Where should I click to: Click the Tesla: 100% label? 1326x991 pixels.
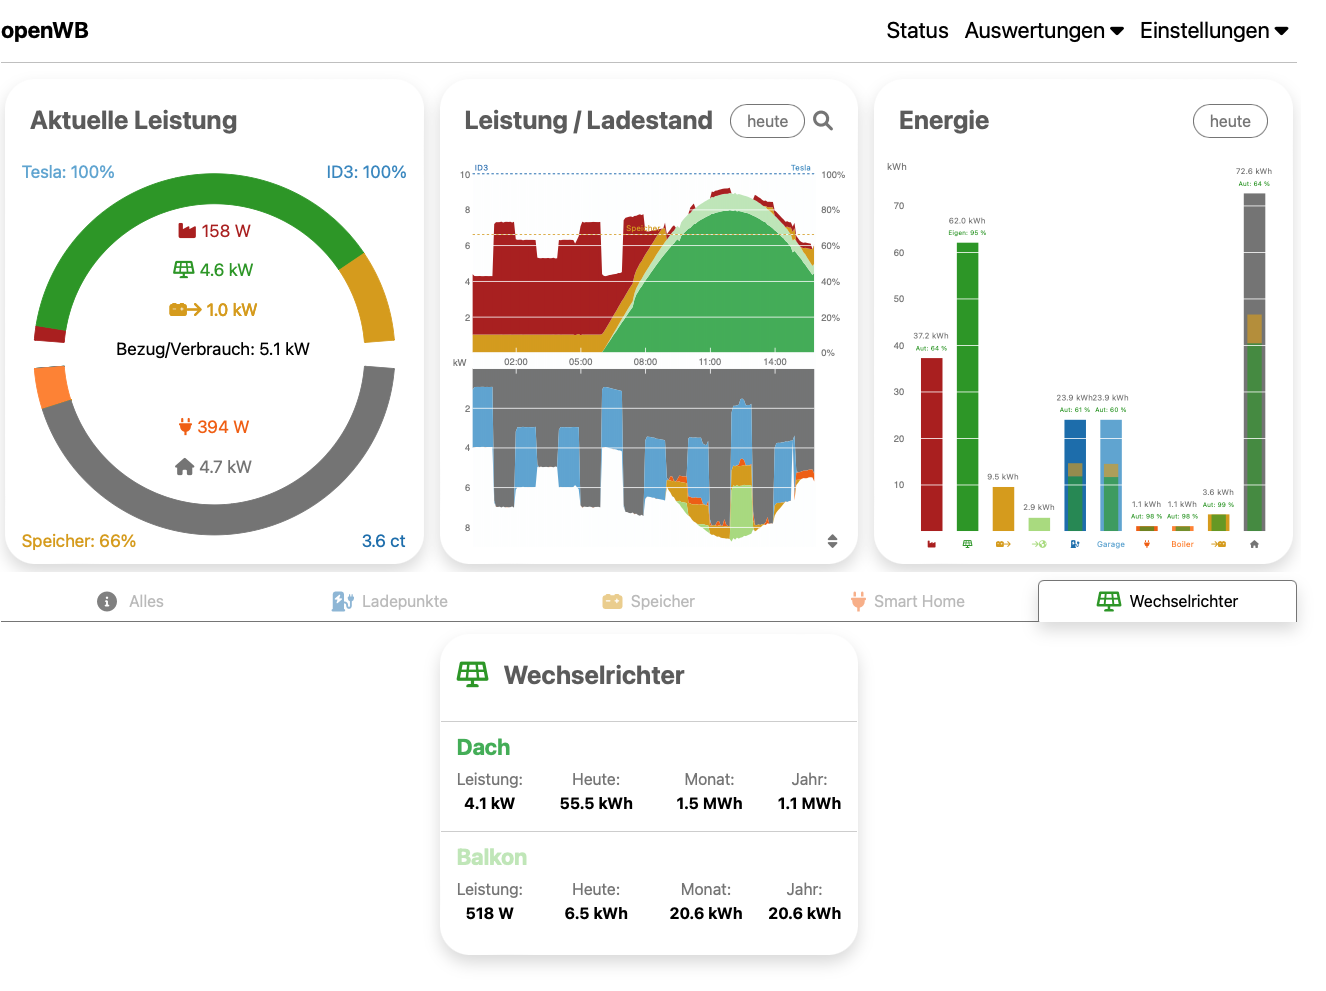click(x=68, y=172)
